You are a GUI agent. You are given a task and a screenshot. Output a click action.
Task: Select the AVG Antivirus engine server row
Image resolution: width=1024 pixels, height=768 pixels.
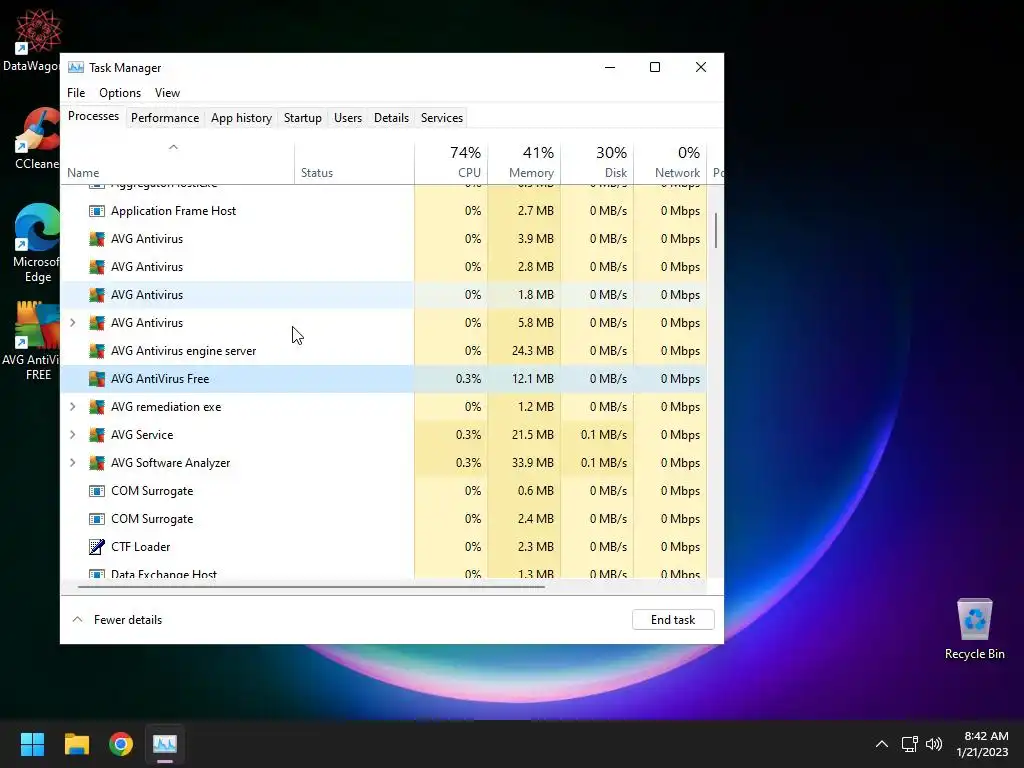384,351
